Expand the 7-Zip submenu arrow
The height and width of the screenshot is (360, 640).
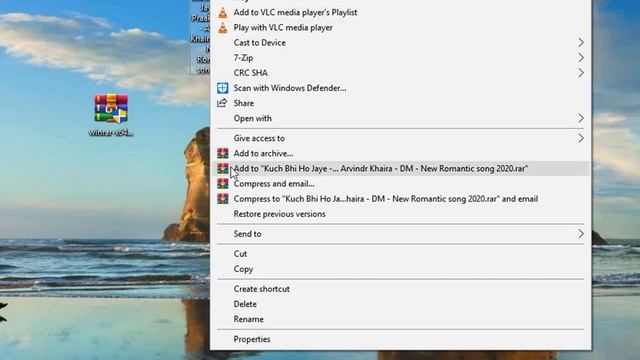pyautogui.click(x=581, y=58)
